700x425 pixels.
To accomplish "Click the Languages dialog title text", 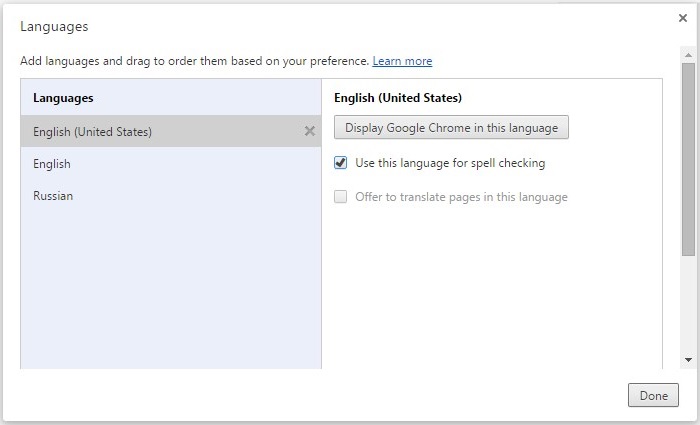I will (54, 26).
